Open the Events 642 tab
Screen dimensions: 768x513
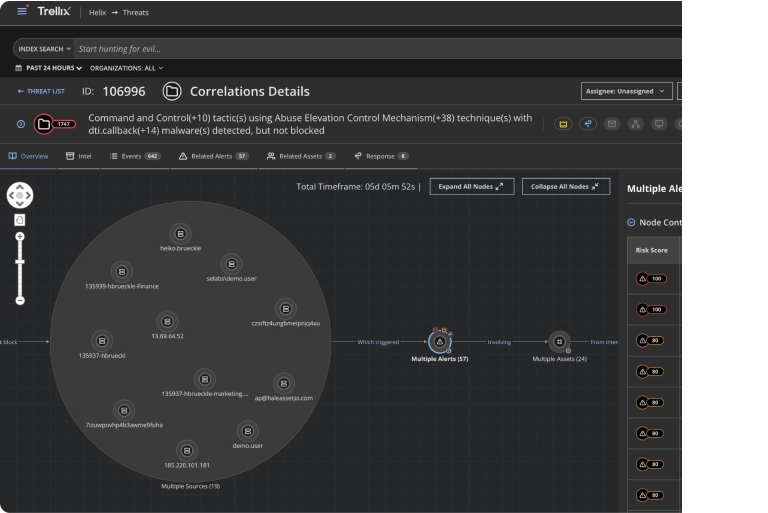click(x=135, y=156)
